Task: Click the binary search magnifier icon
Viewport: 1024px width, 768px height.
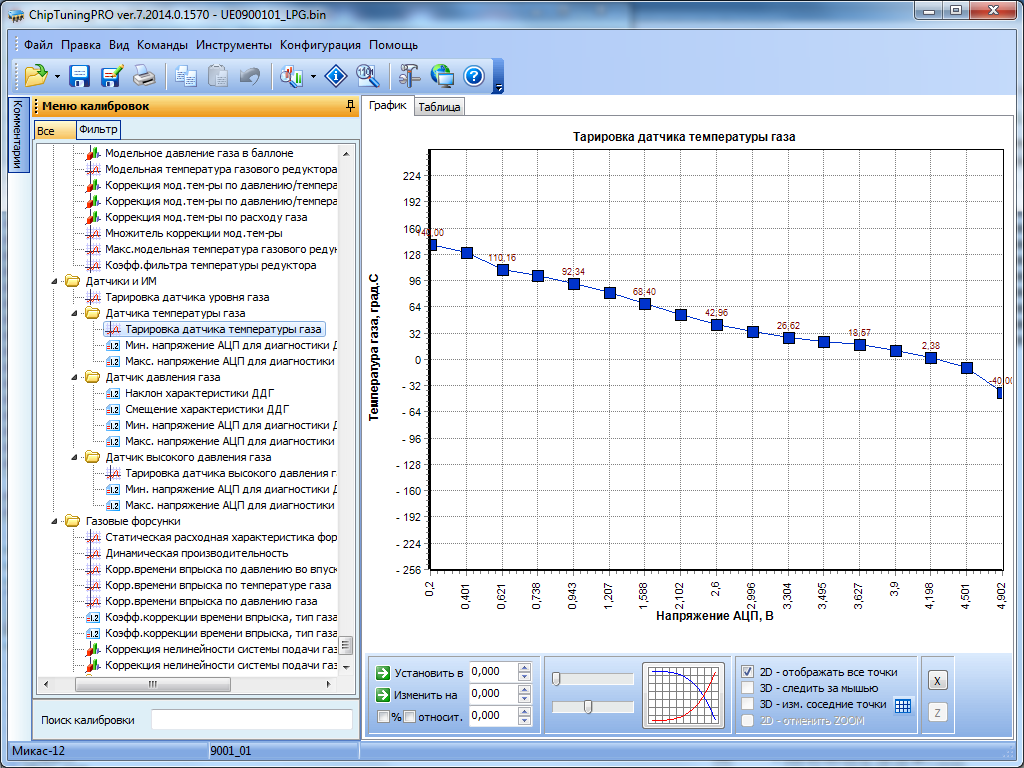Action: pos(367,75)
